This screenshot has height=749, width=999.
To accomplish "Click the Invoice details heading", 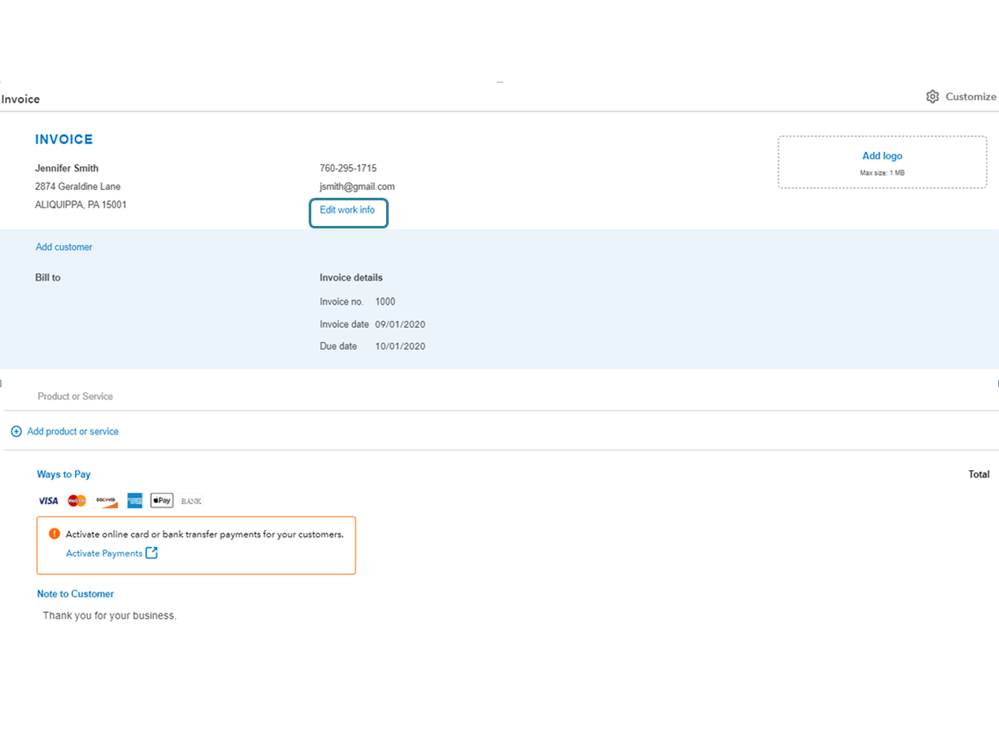I will [x=351, y=278].
